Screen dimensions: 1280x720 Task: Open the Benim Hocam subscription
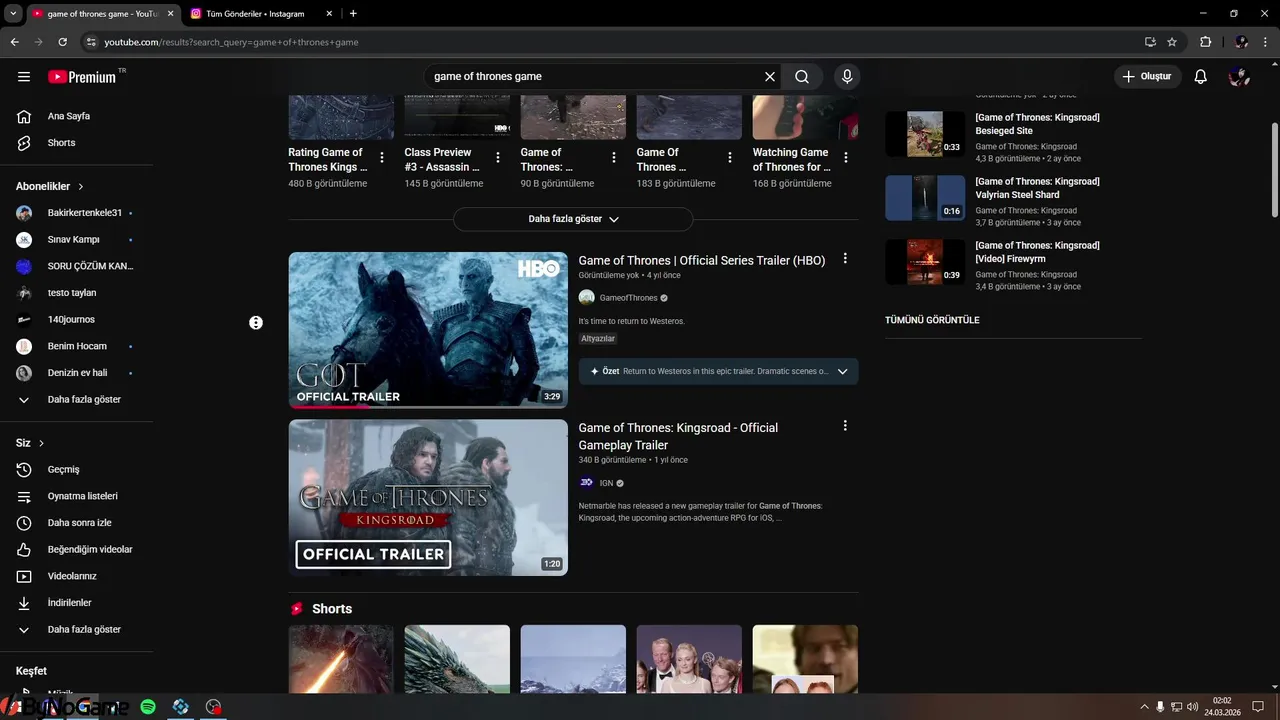point(77,346)
